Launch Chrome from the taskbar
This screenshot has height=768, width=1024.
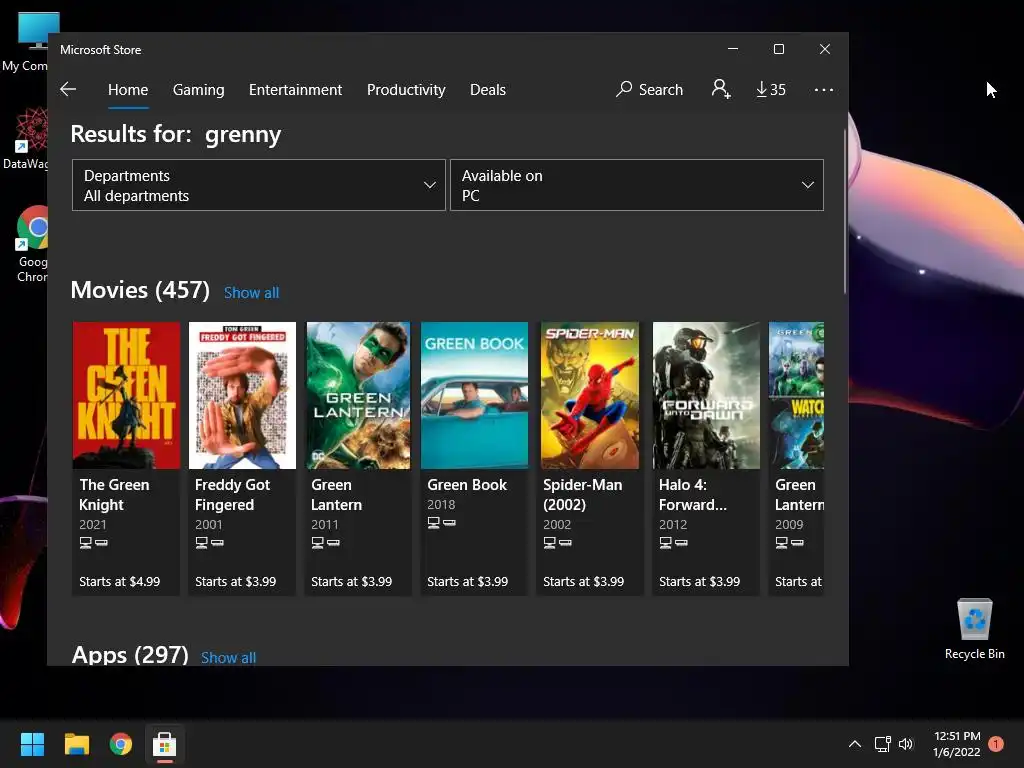point(121,744)
